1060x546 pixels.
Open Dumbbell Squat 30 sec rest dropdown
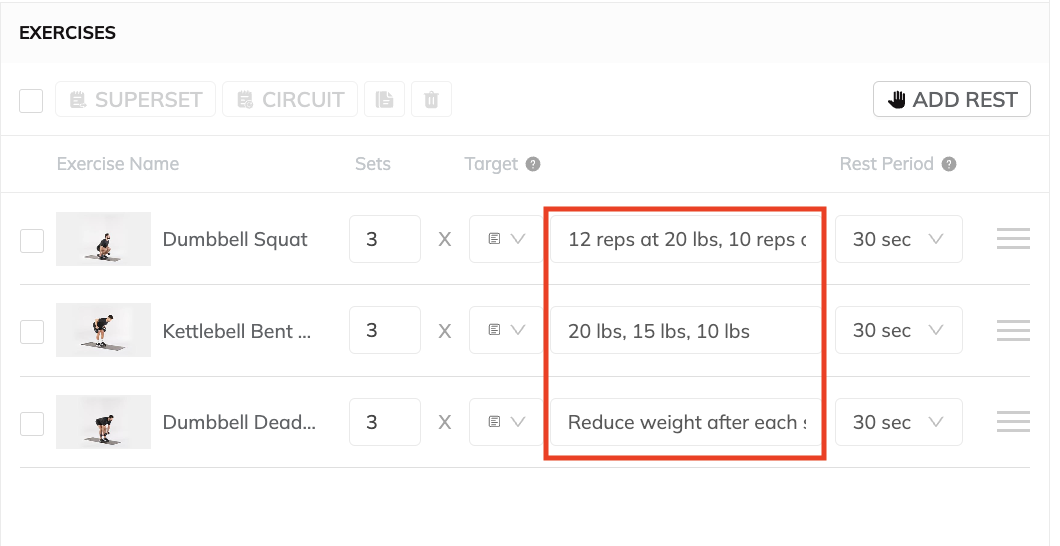(x=898, y=239)
